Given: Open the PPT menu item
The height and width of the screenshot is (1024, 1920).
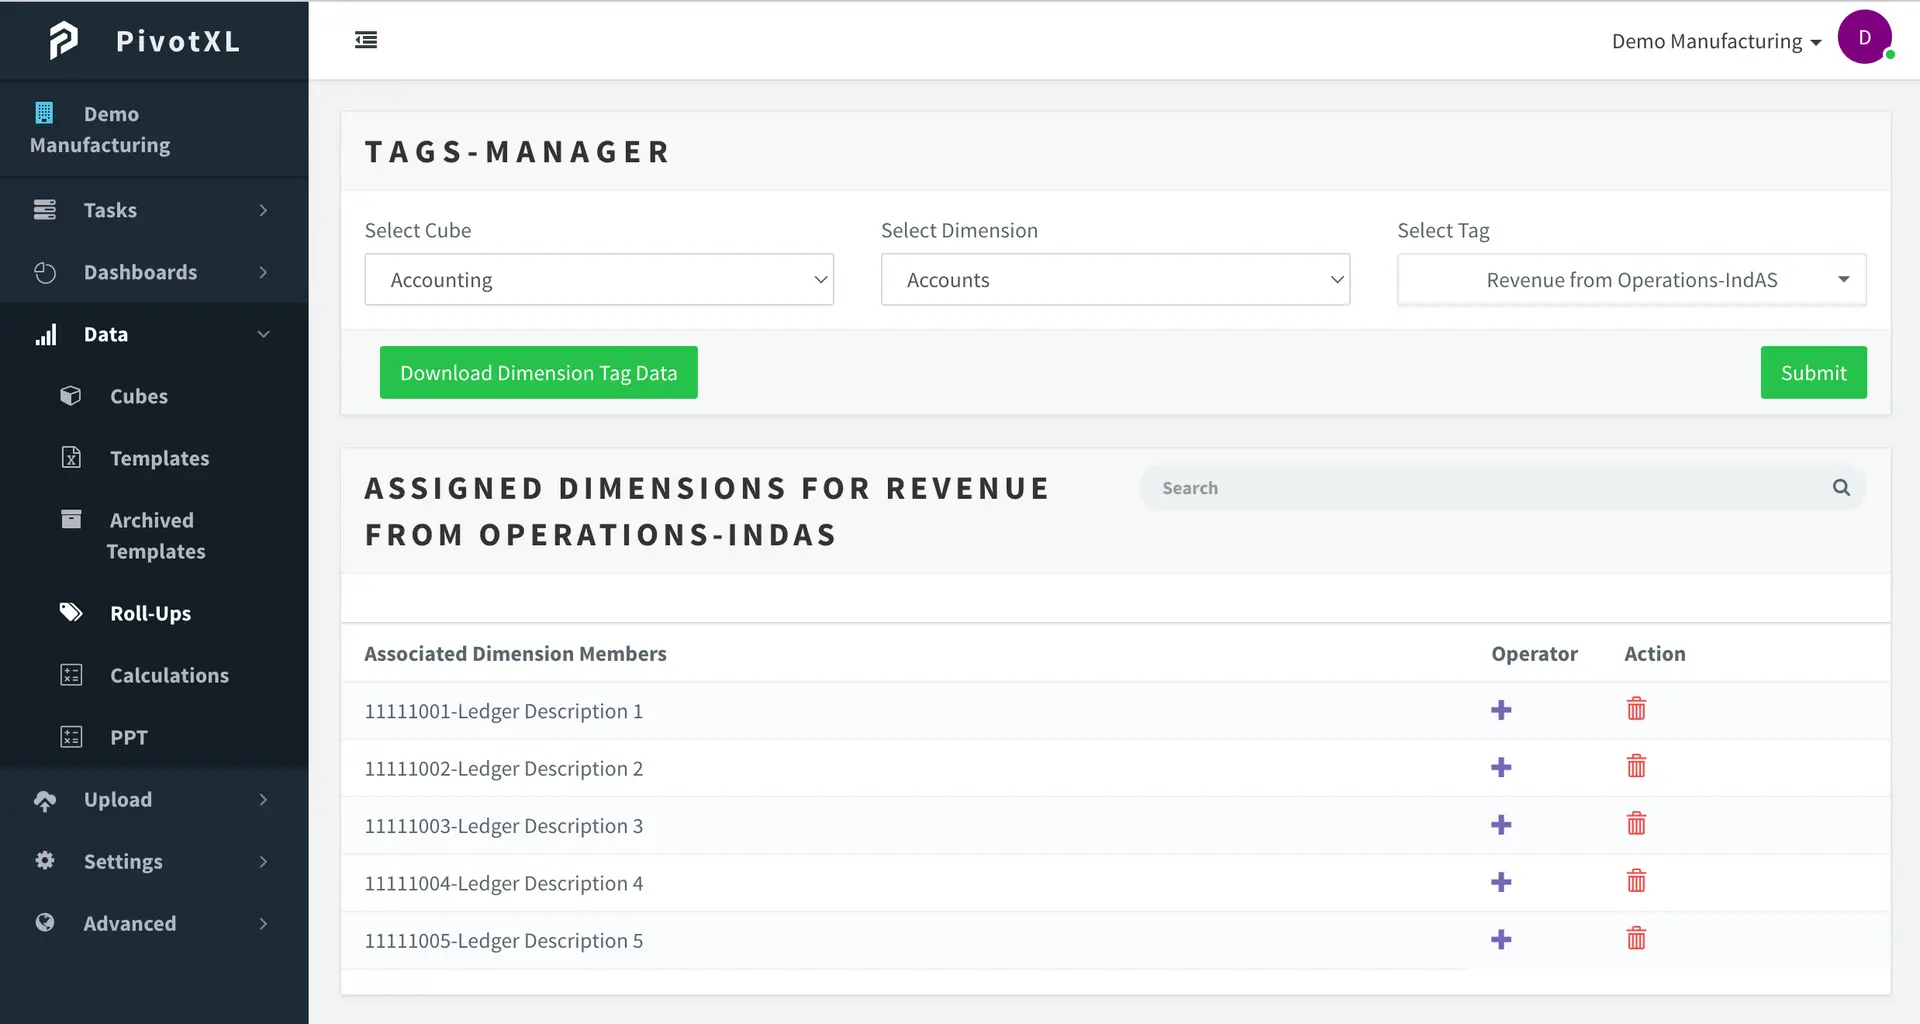Looking at the screenshot, I should pos(154,737).
